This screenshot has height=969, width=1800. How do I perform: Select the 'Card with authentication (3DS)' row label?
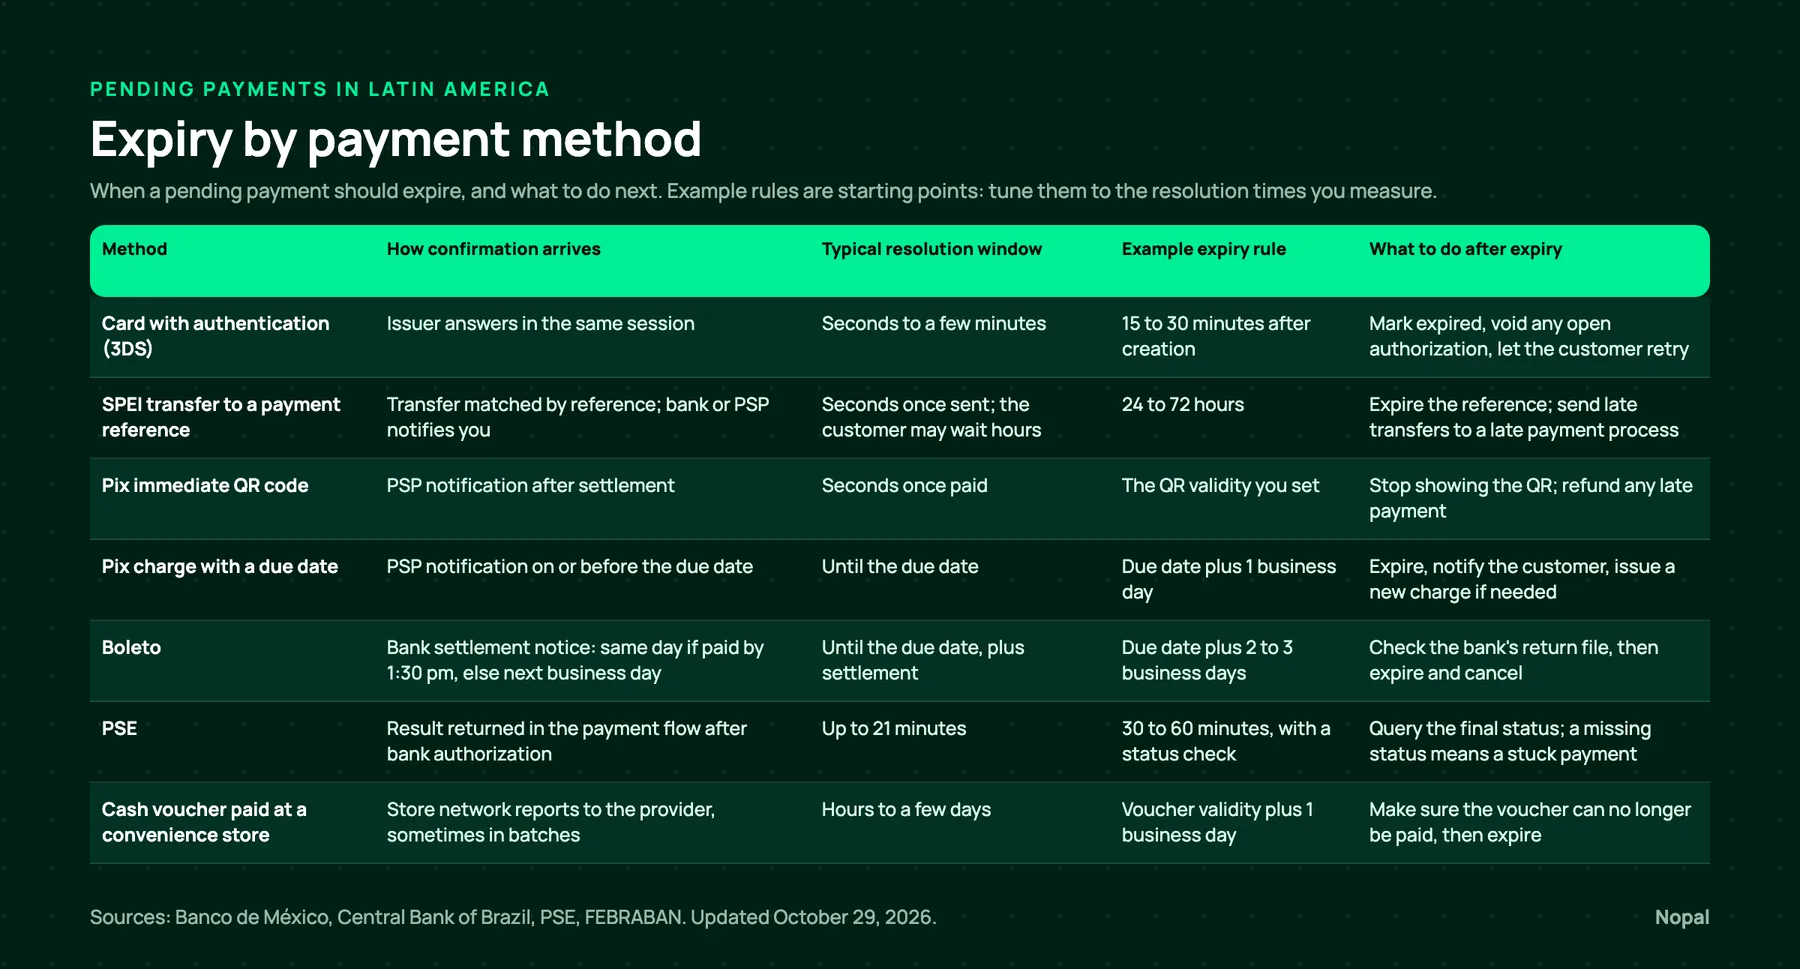point(215,336)
